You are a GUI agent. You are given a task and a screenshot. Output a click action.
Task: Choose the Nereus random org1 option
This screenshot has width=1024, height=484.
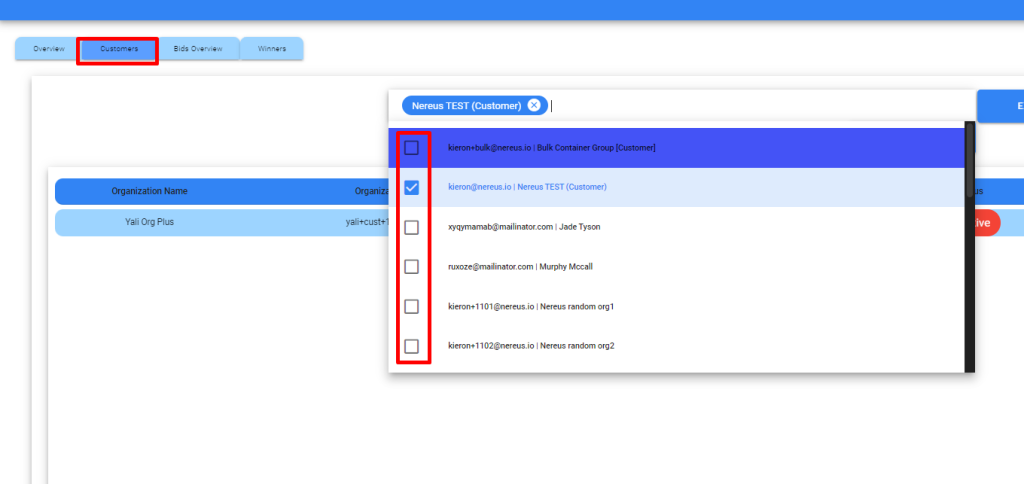pyautogui.click(x=411, y=307)
